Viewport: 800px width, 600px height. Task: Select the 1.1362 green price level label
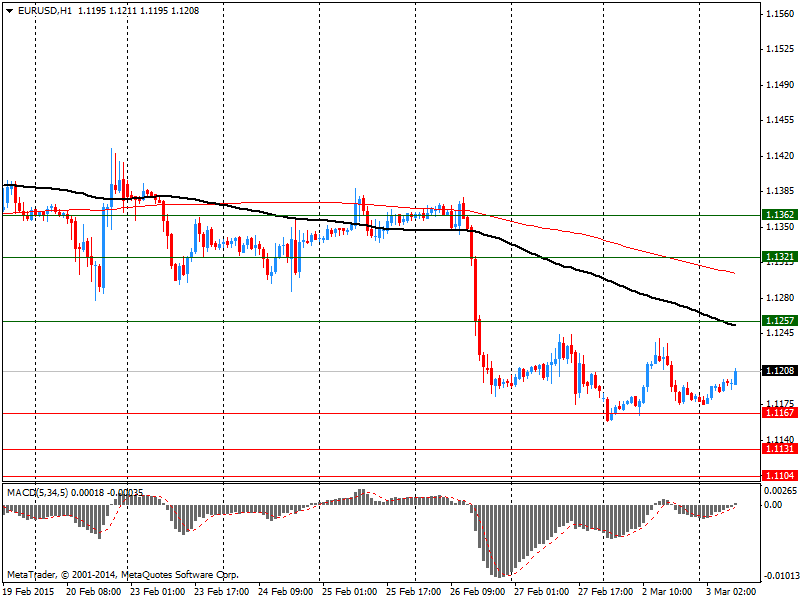pos(779,215)
